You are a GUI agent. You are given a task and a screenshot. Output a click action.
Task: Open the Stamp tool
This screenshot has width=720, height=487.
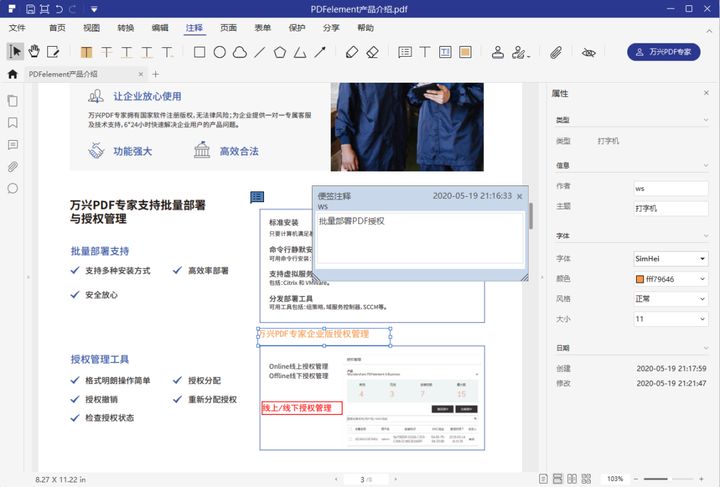[498, 52]
